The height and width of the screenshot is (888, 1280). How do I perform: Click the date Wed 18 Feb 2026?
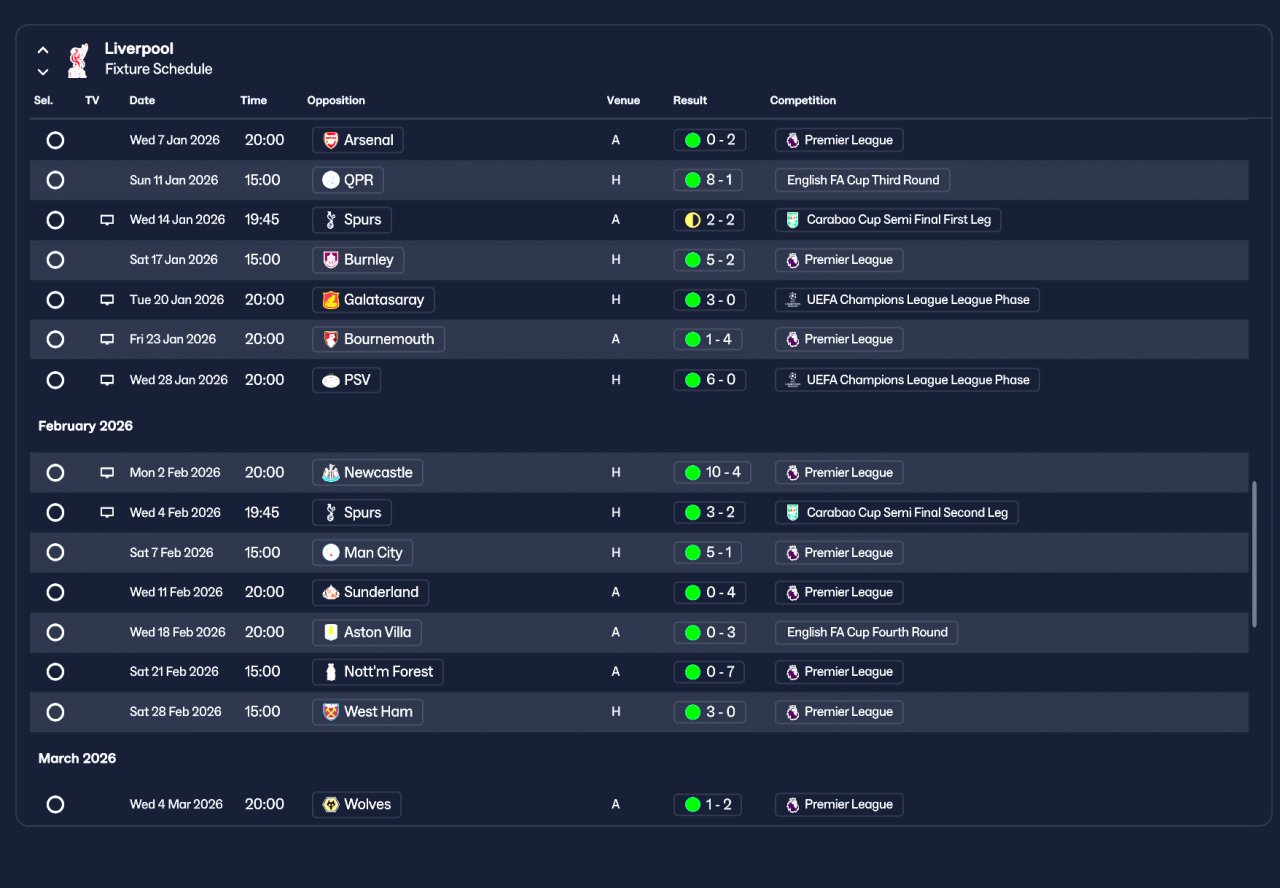pyautogui.click(x=177, y=632)
